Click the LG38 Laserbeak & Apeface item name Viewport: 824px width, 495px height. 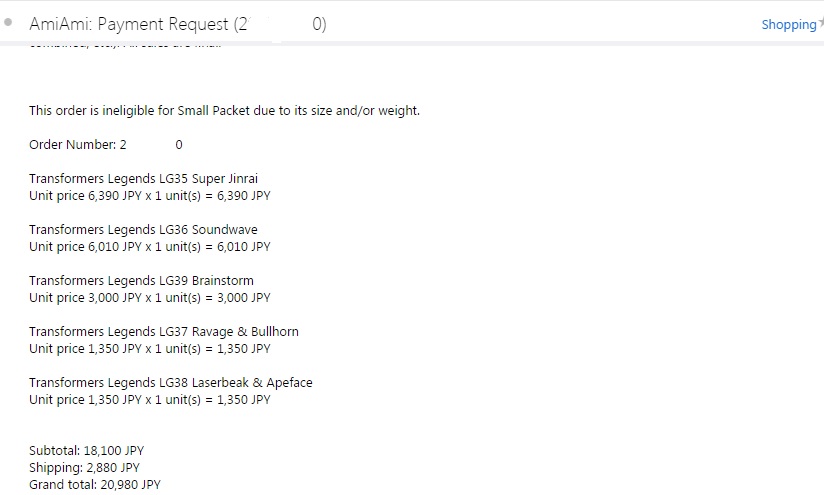170,383
